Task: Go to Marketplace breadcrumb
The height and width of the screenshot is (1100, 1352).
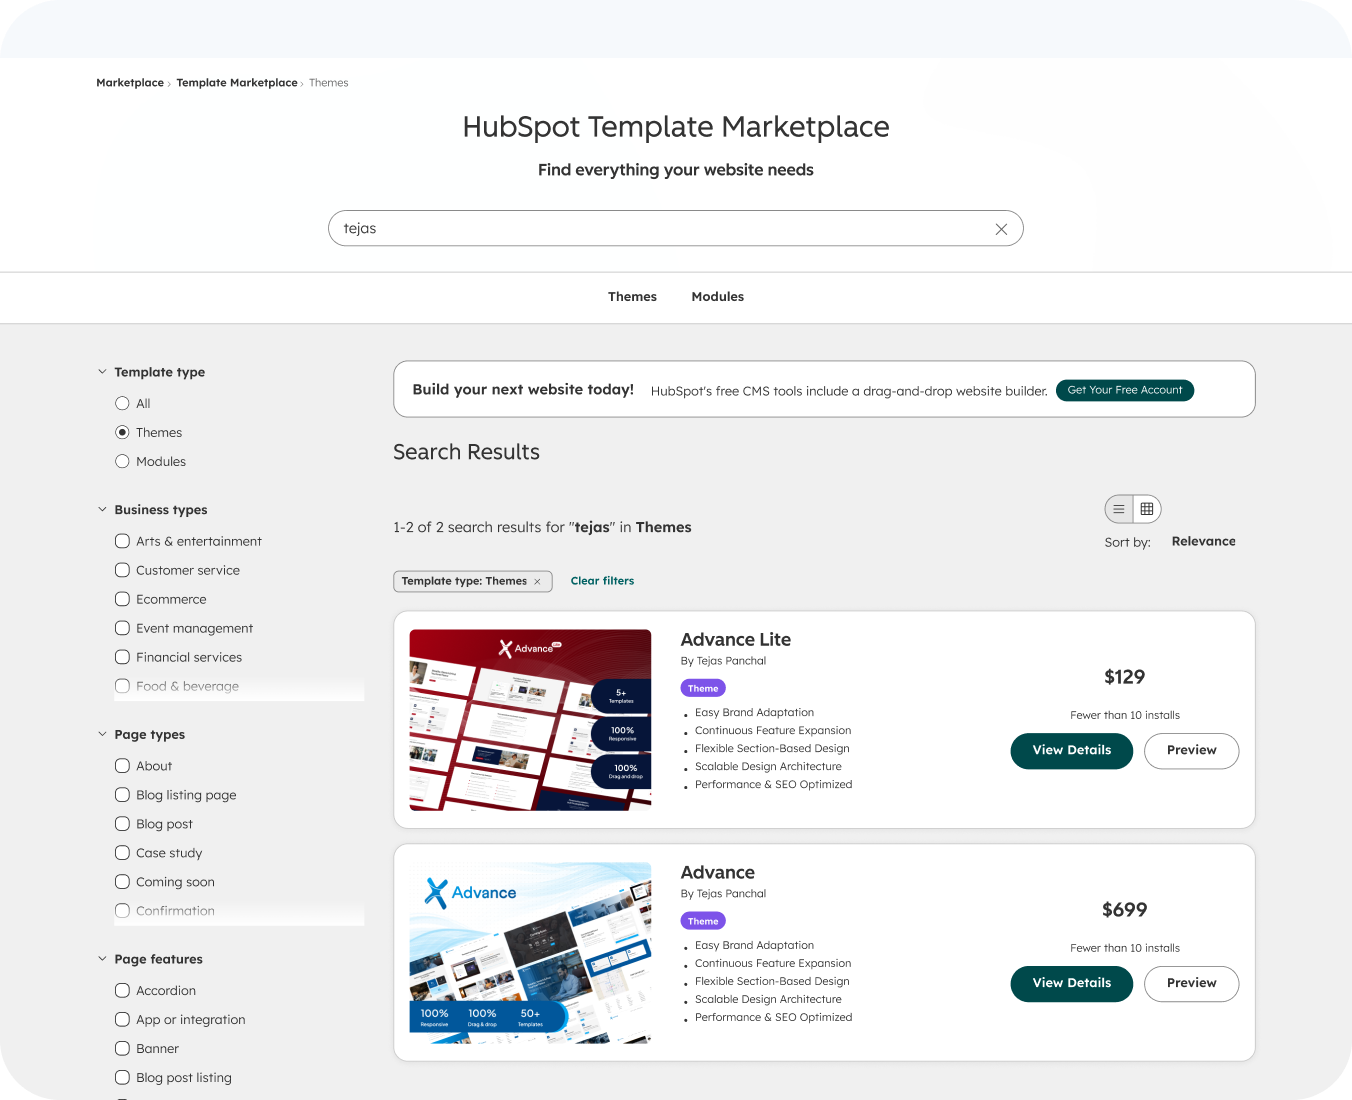Action: click(x=130, y=83)
